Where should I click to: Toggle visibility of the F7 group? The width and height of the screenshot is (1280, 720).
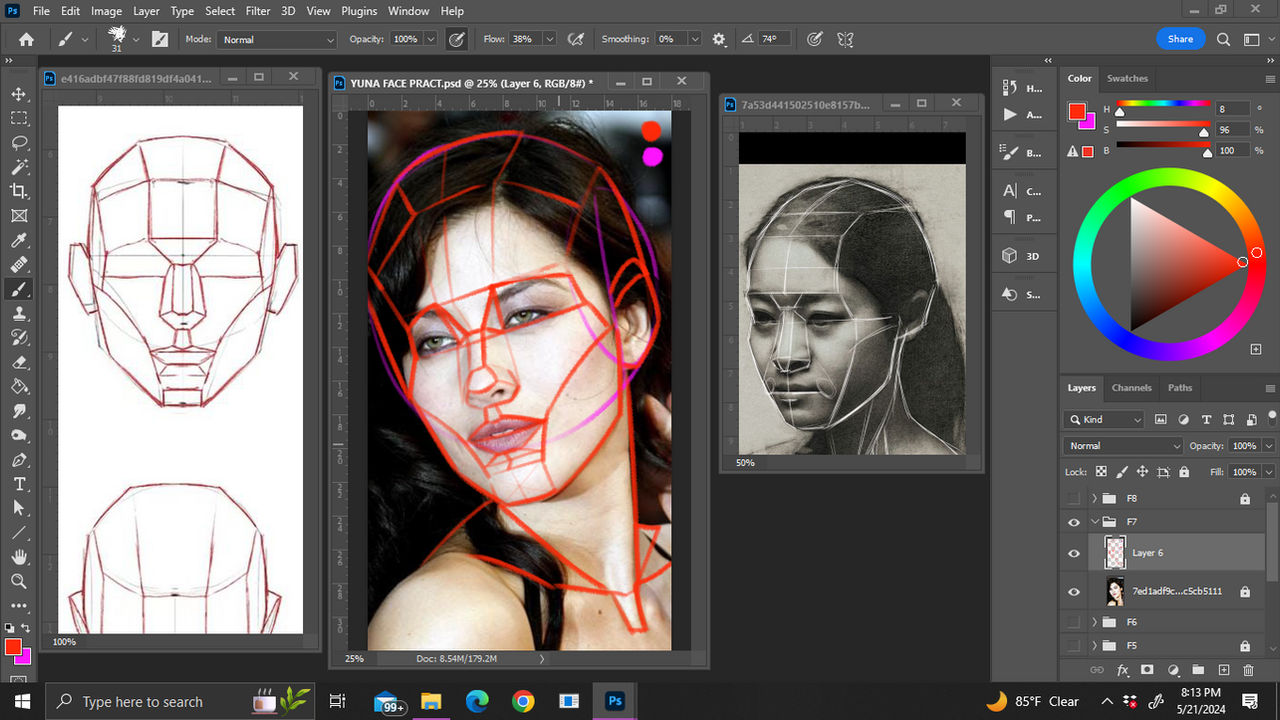1074,522
